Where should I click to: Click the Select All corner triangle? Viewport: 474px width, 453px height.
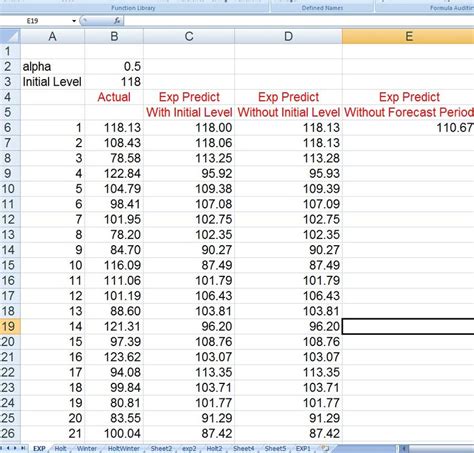coord(10,36)
